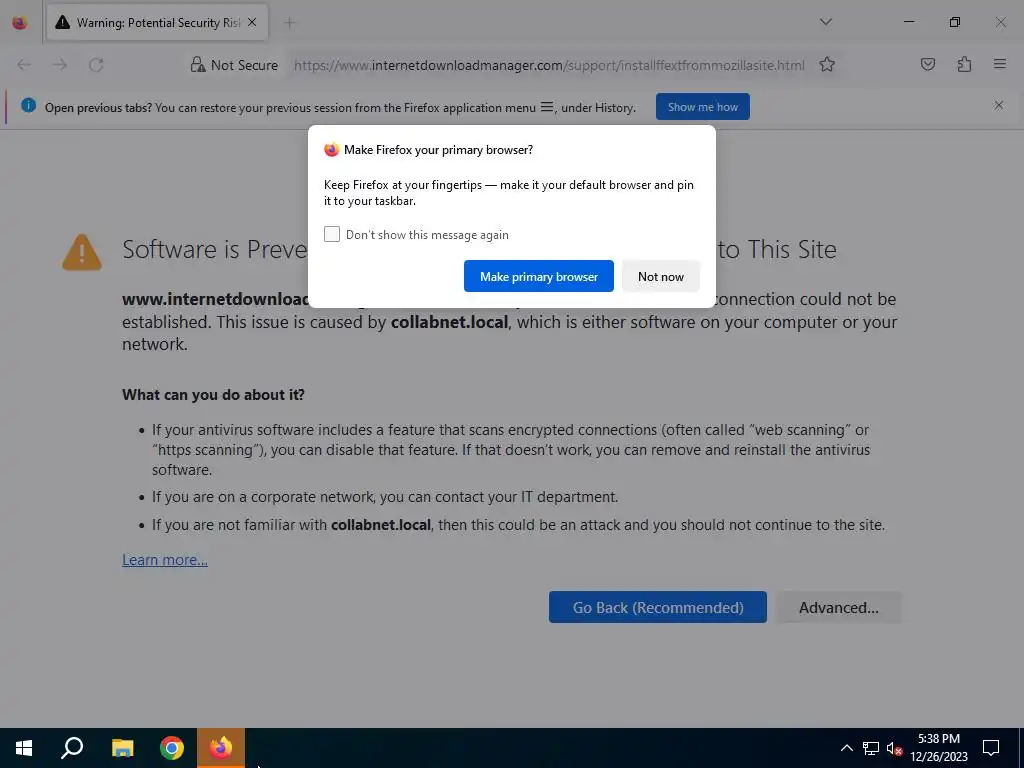Click the Firefox logo in dialog title
Image resolution: width=1024 pixels, height=768 pixels.
coord(332,150)
